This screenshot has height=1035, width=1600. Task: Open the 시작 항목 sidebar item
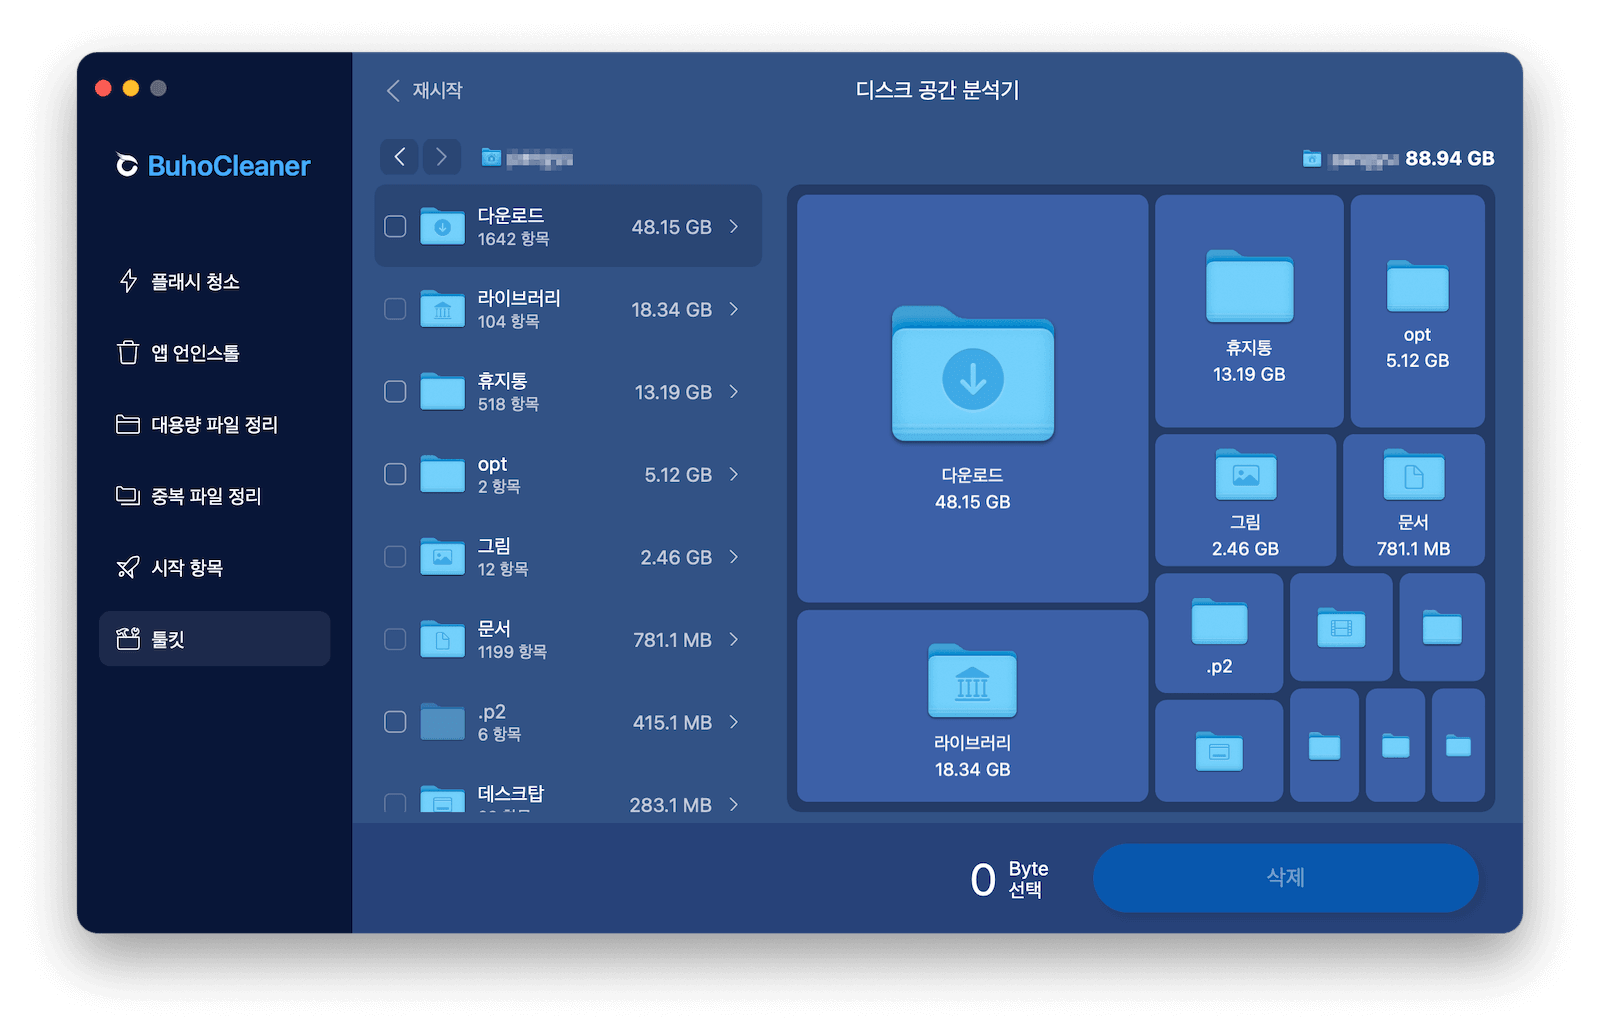point(214,568)
